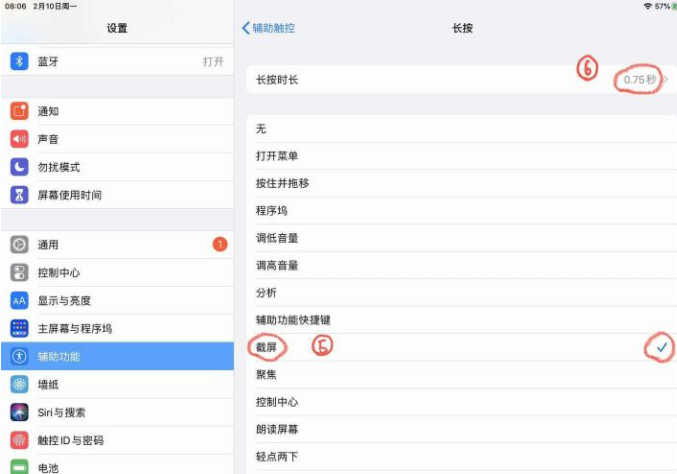The width and height of the screenshot is (677, 474).
Task: Tap the blue checkmark on 截屏 row
Action: tap(661, 347)
